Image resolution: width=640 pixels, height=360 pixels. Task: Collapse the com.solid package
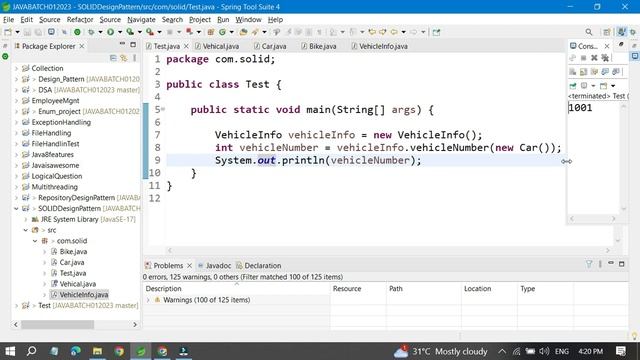coord(35,241)
